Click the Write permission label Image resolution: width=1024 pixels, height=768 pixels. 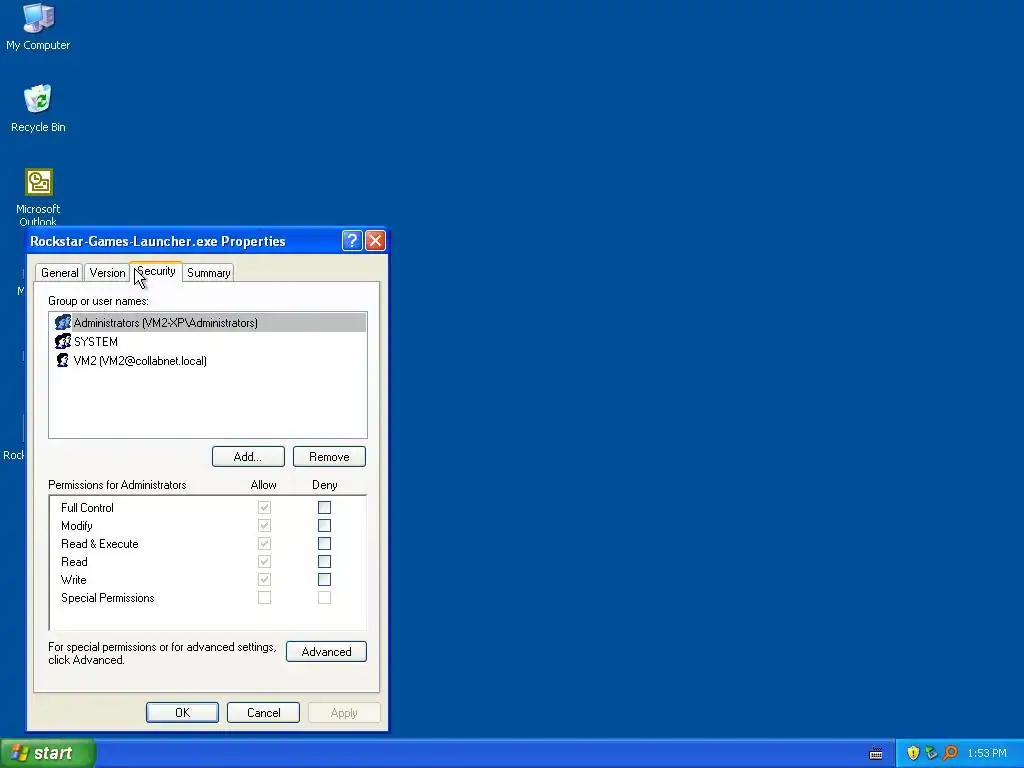(73, 579)
